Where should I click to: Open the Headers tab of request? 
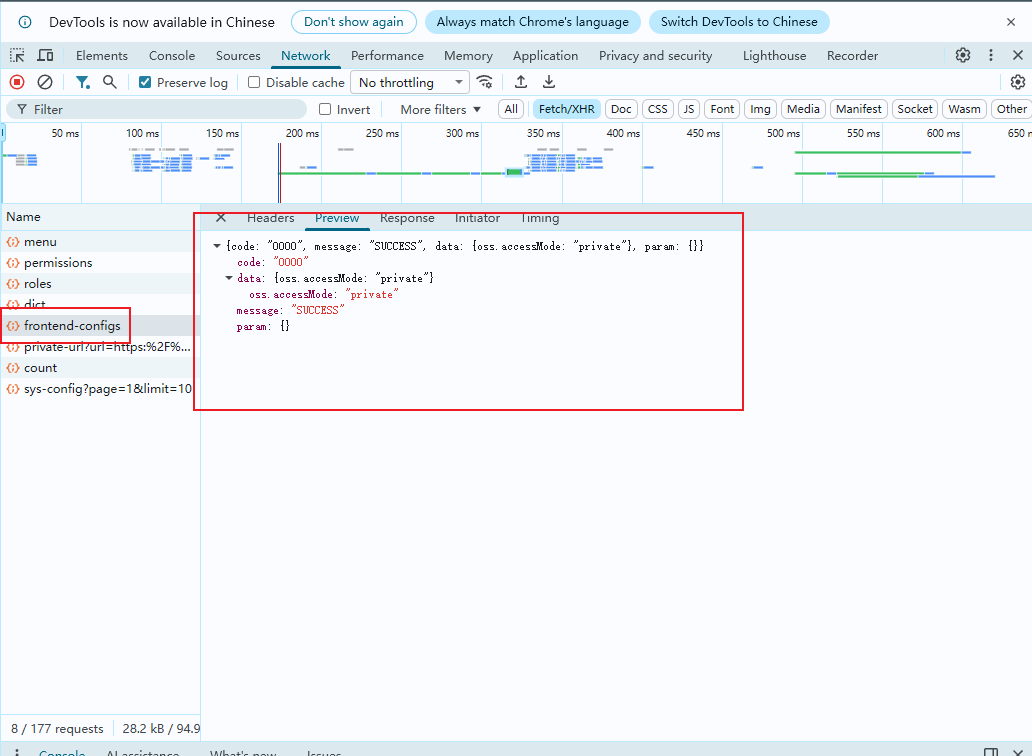coord(270,218)
